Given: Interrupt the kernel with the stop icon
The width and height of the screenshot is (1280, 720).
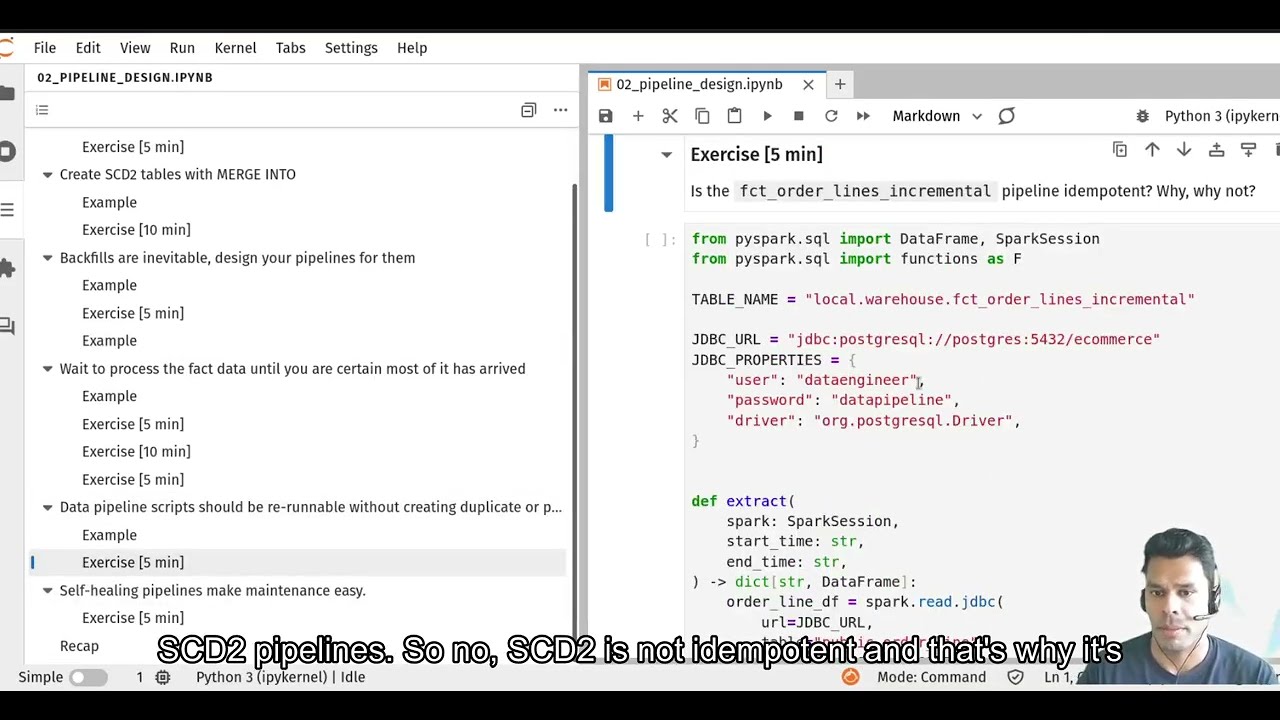Looking at the screenshot, I should 799,116.
